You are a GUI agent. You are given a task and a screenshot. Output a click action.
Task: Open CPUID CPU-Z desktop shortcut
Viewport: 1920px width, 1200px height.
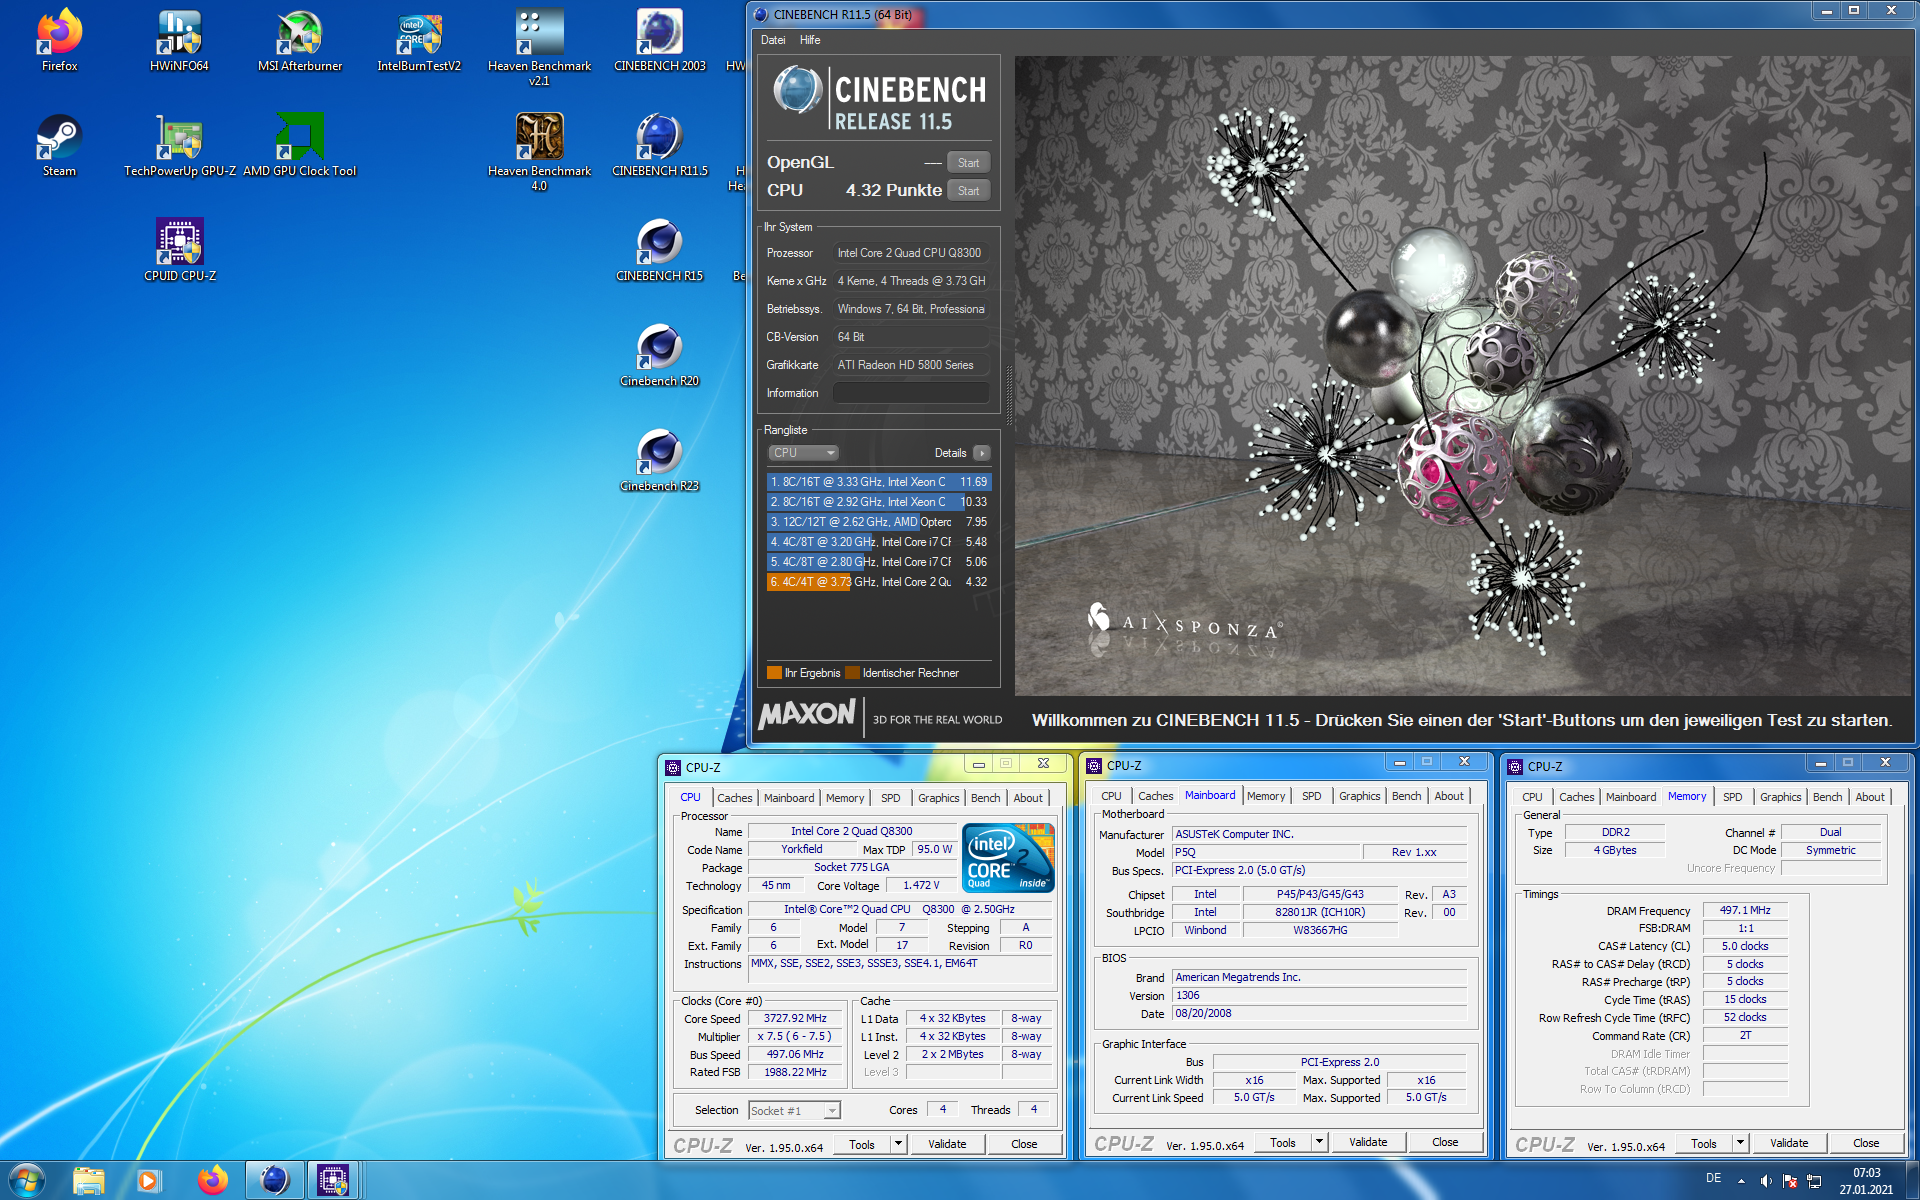pyautogui.click(x=180, y=250)
